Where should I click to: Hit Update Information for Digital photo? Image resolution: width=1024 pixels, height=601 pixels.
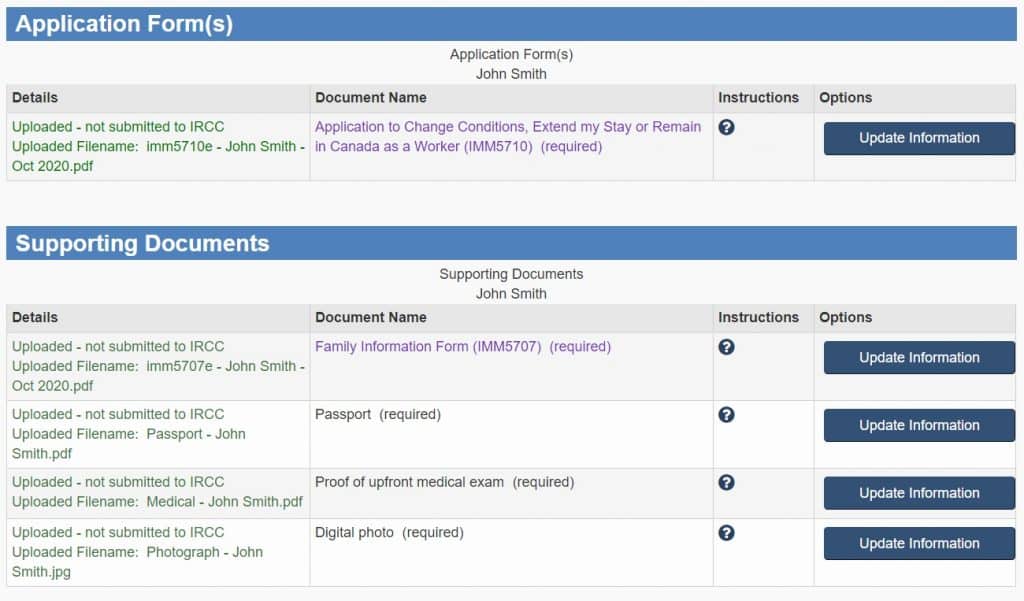[919, 543]
